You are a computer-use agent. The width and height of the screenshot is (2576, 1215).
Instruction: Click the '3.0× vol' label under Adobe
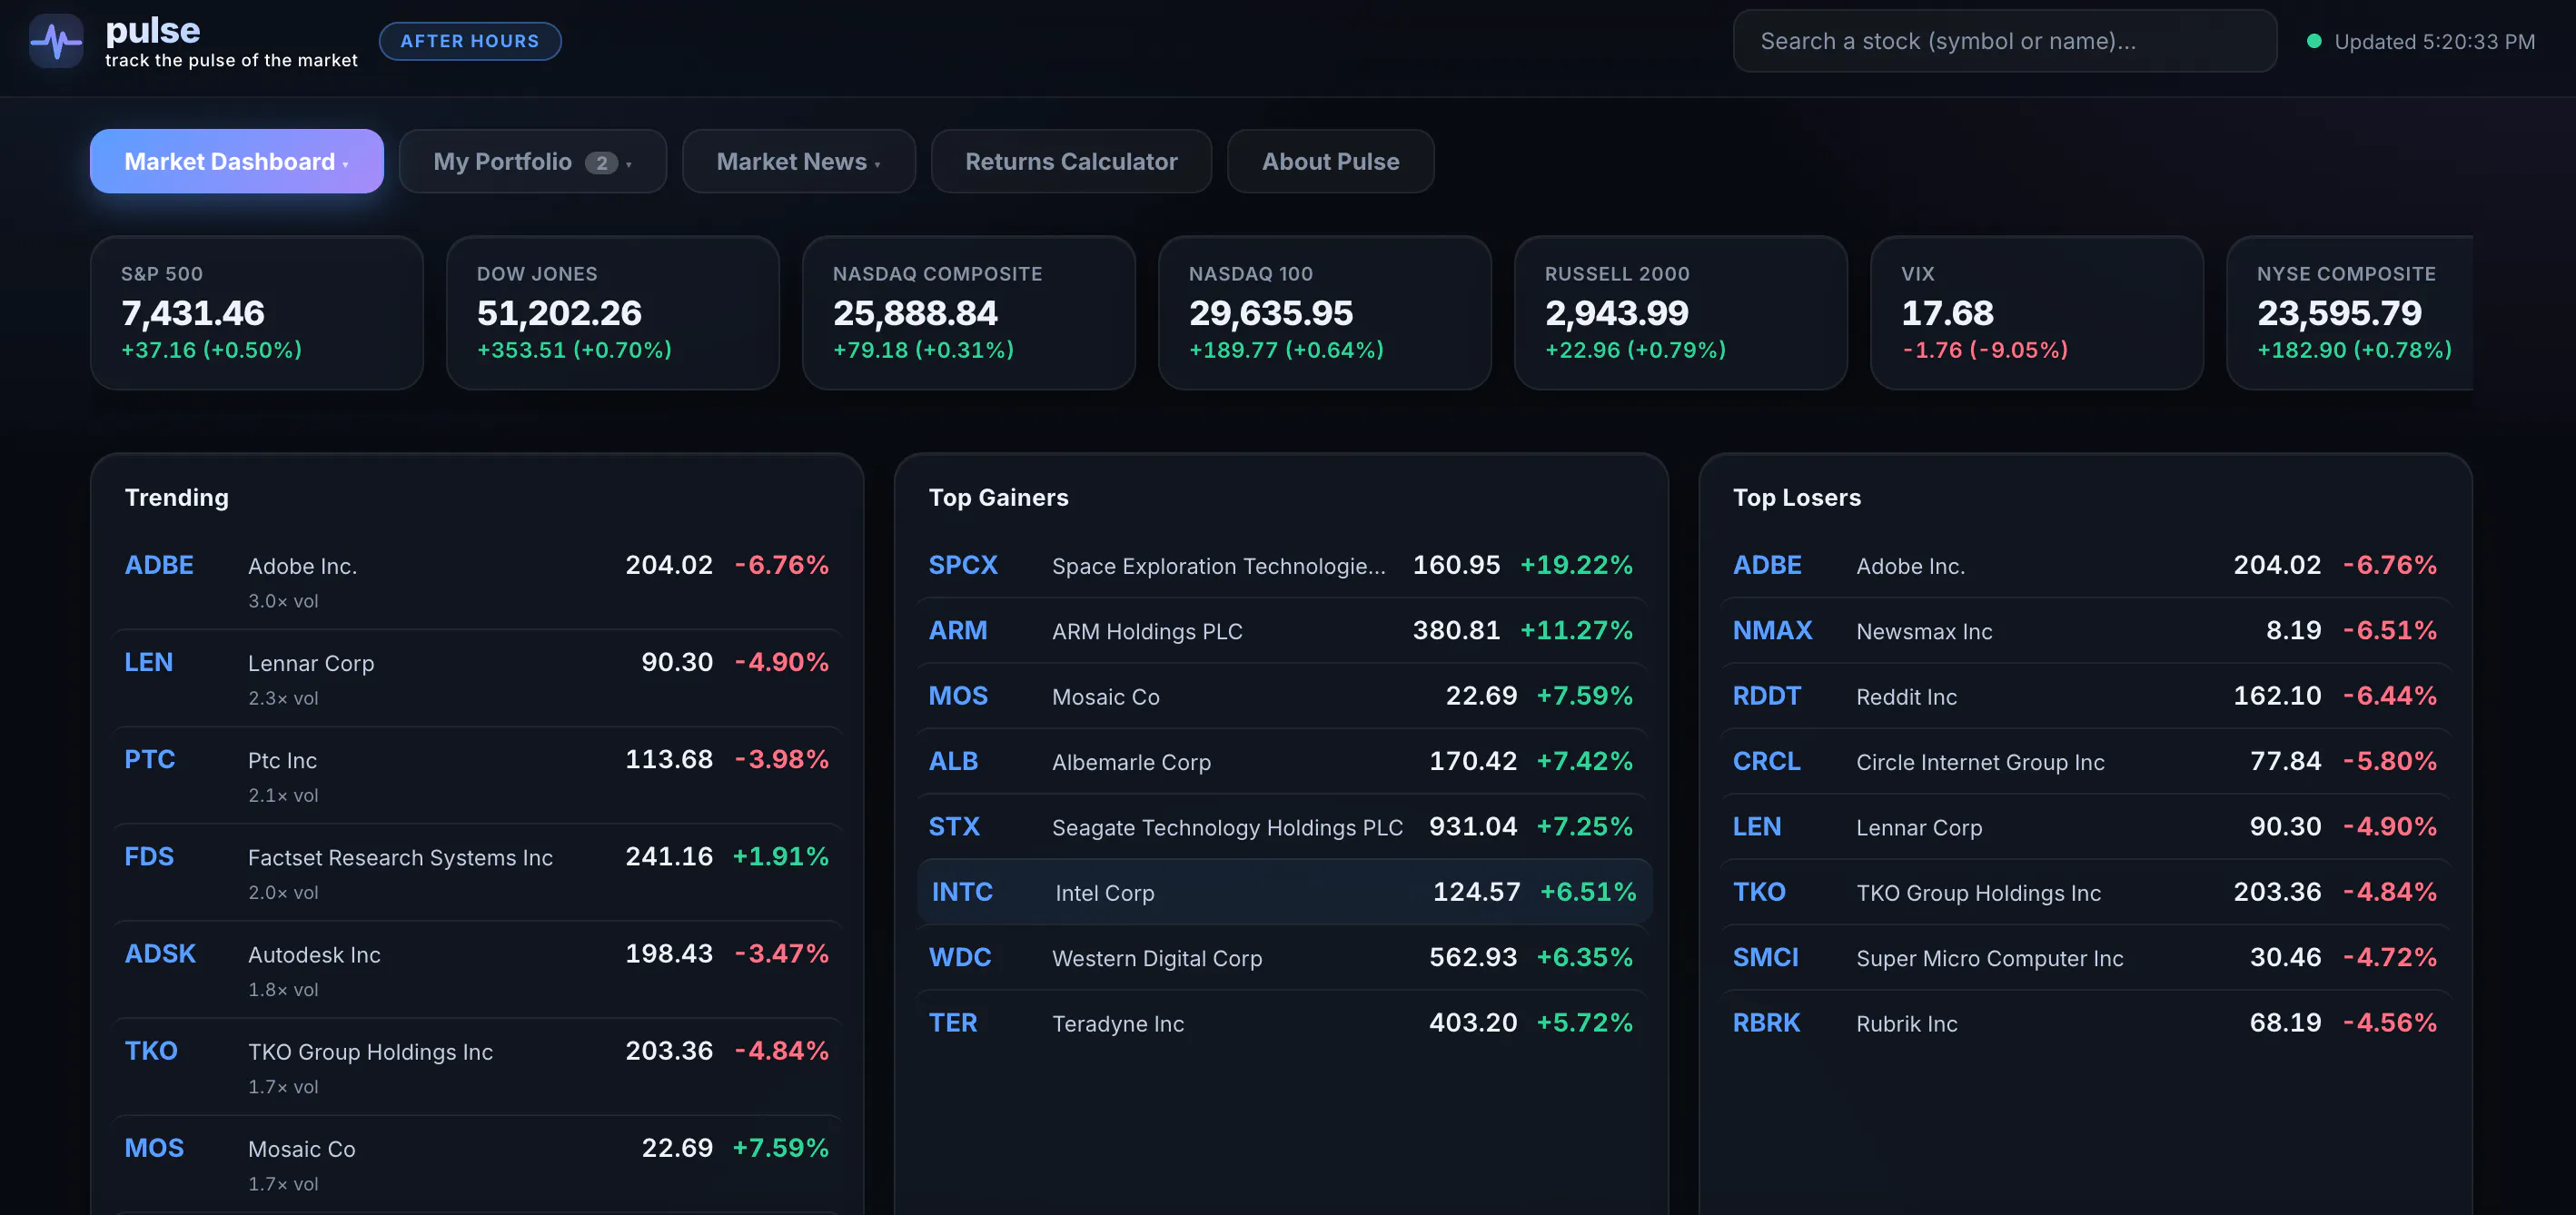pyautogui.click(x=283, y=601)
